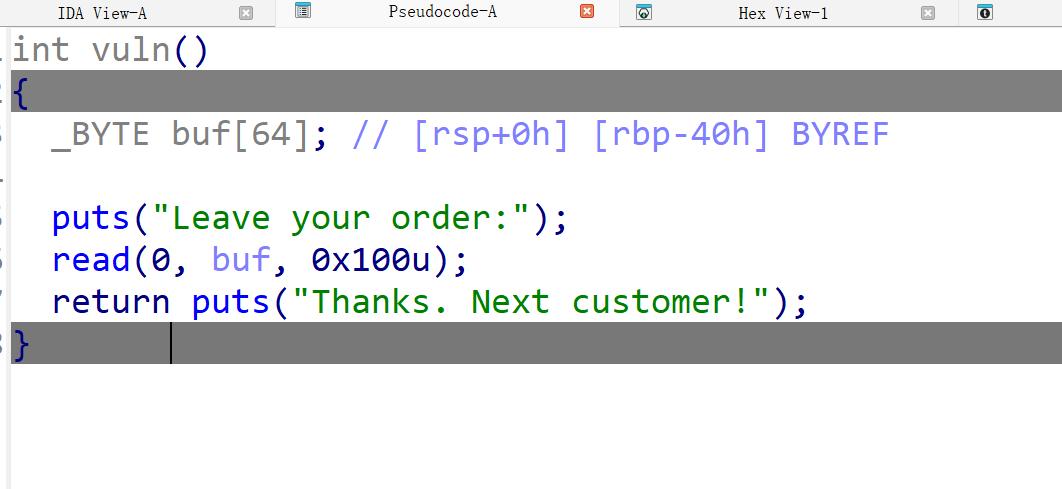Click the [rbp-40h] BYREF comment

[x=740, y=134]
